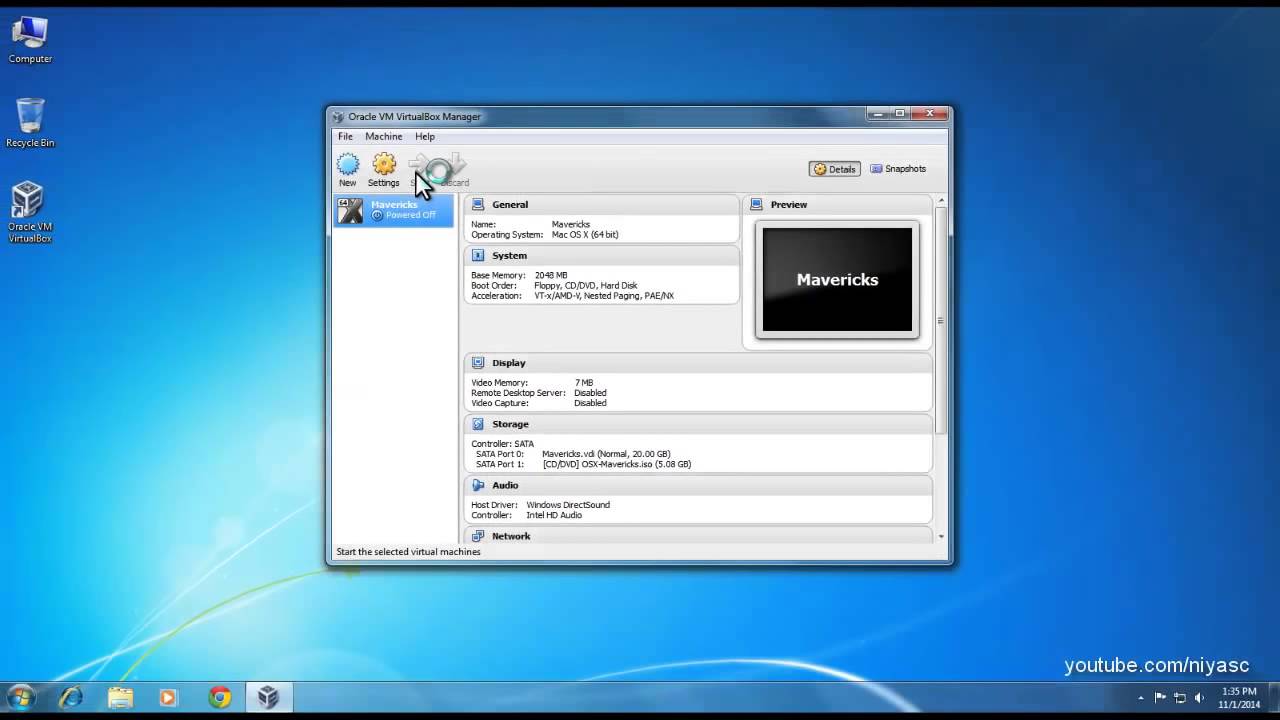Click the volume speaker tray icon
Screen dimensions: 1280x720
coord(1199,698)
